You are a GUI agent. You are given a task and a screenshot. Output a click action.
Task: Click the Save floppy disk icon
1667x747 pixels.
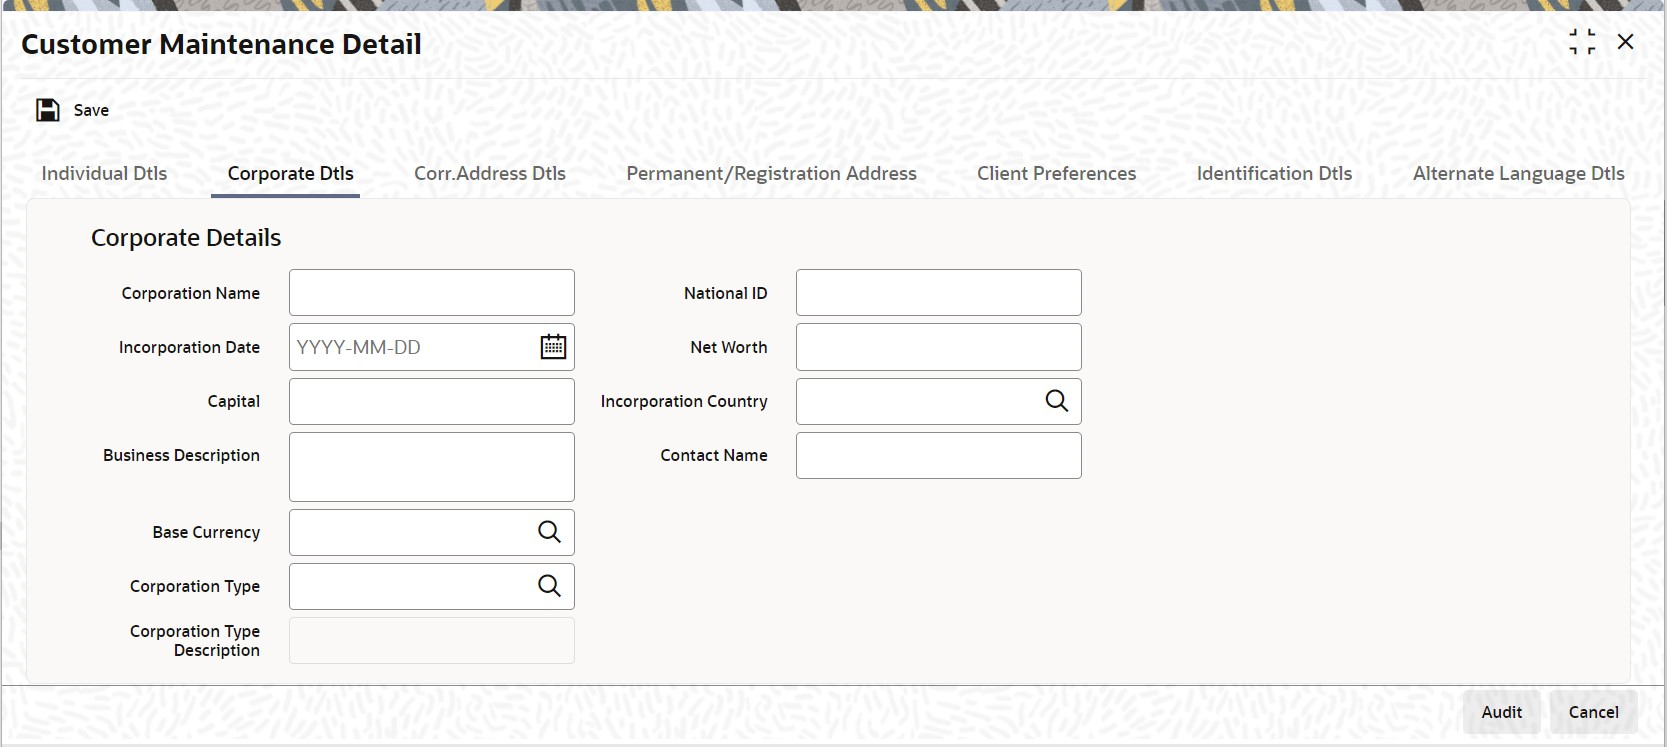pos(48,110)
